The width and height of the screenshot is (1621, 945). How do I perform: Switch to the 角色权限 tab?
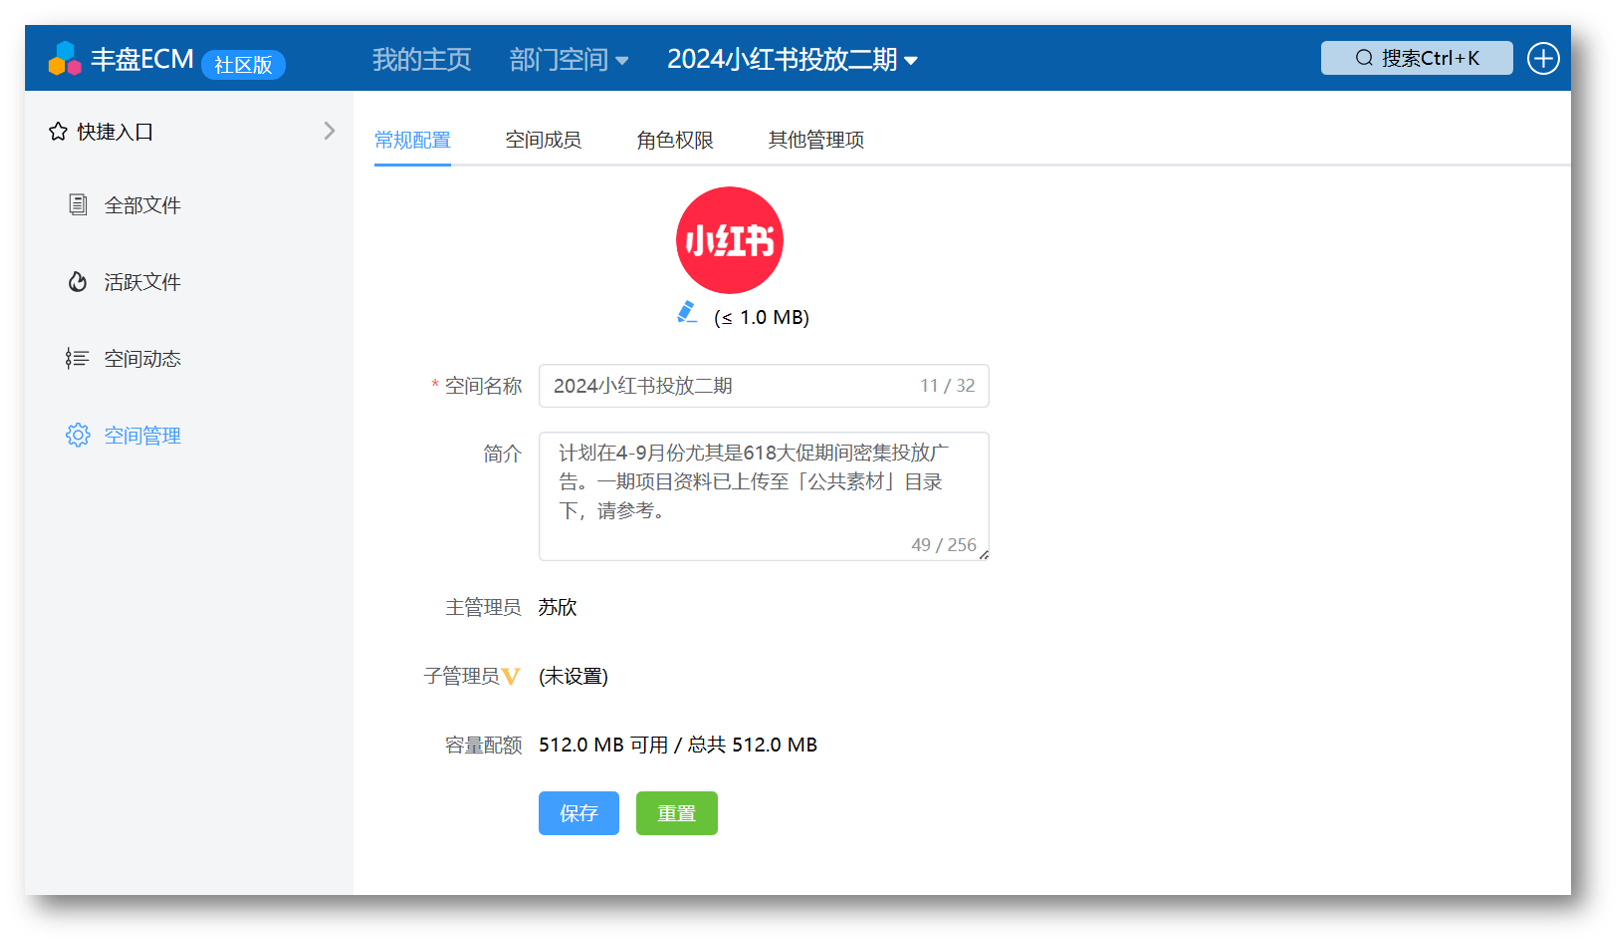click(675, 140)
